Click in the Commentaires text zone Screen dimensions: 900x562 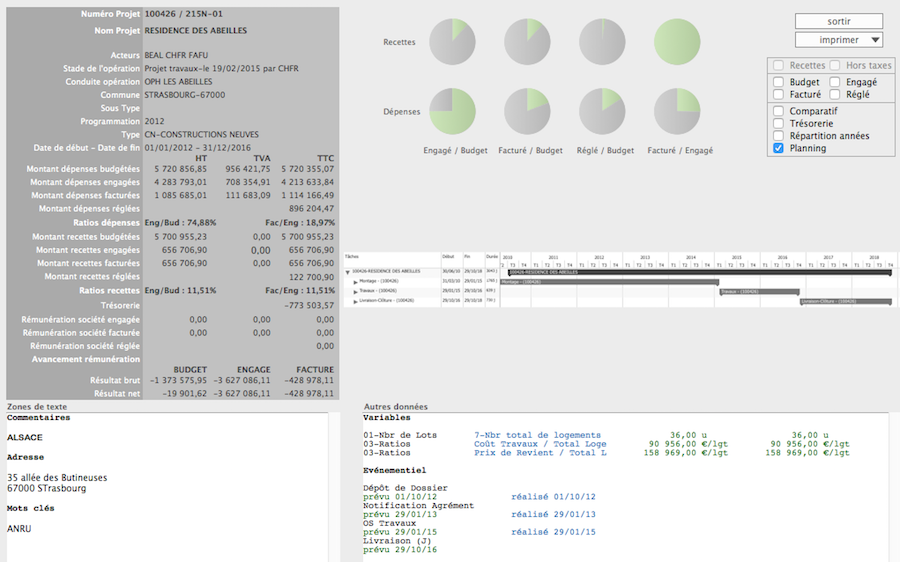coord(167,487)
